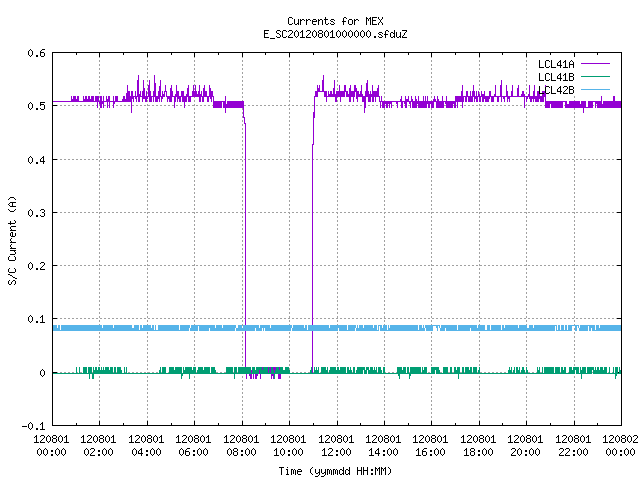Click the green LCL41B legend line sample
This screenshot has height=480, width=640.
(595, 76)
